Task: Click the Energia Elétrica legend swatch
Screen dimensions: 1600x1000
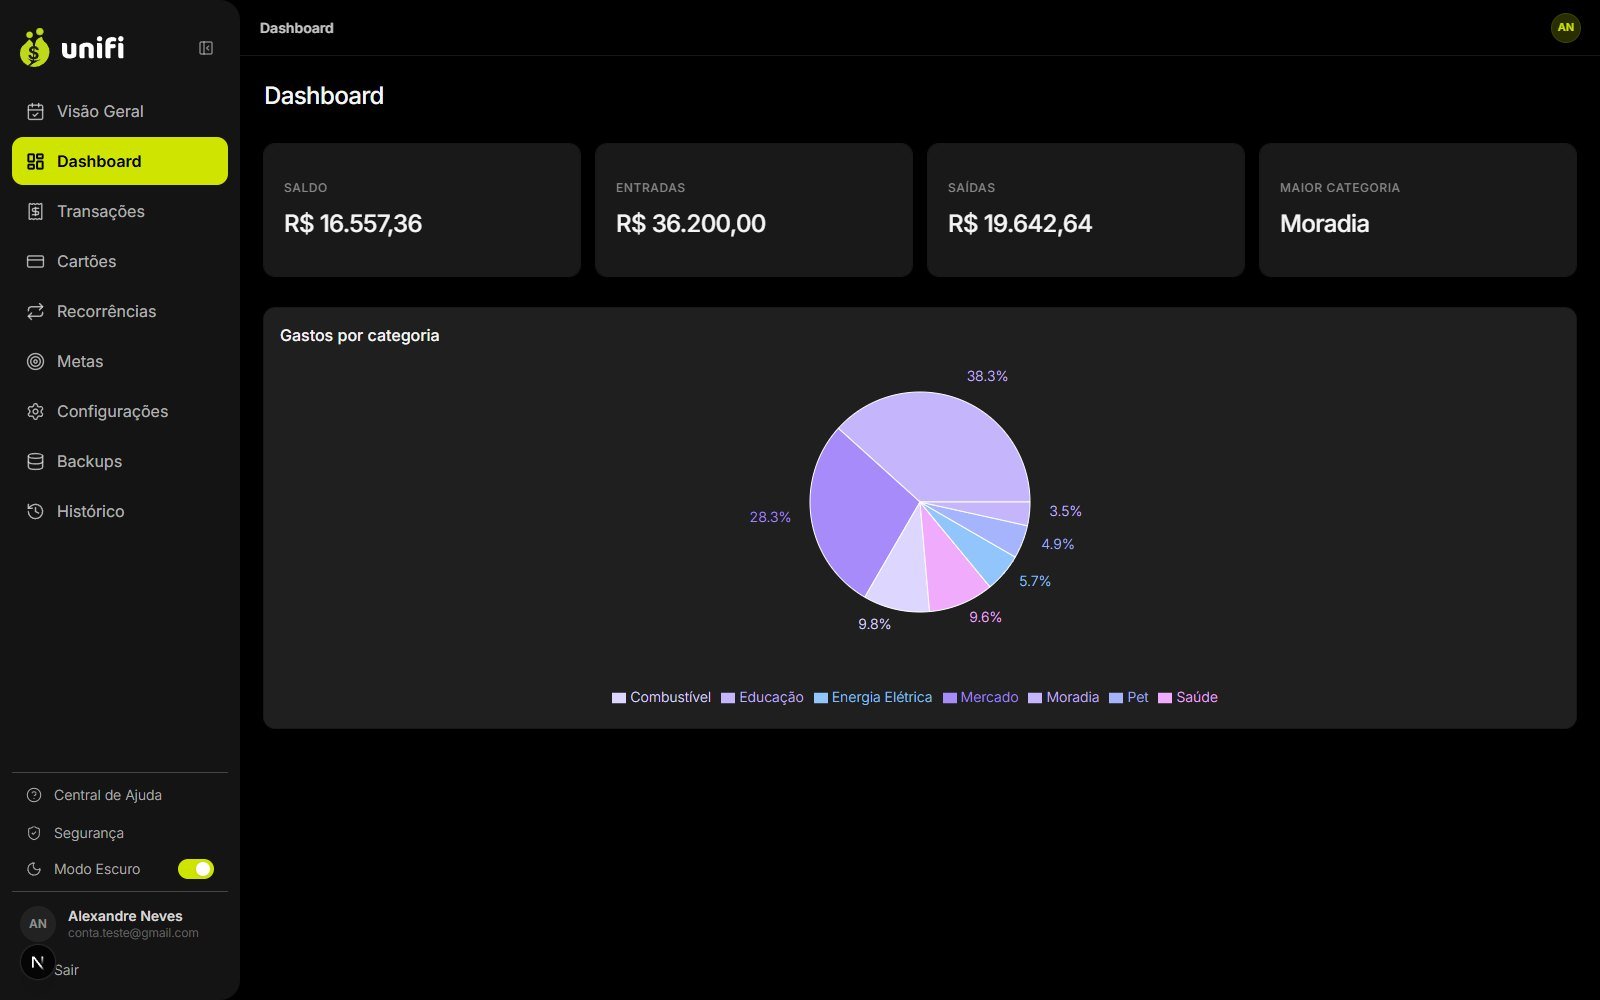Action: click(821, 698)
